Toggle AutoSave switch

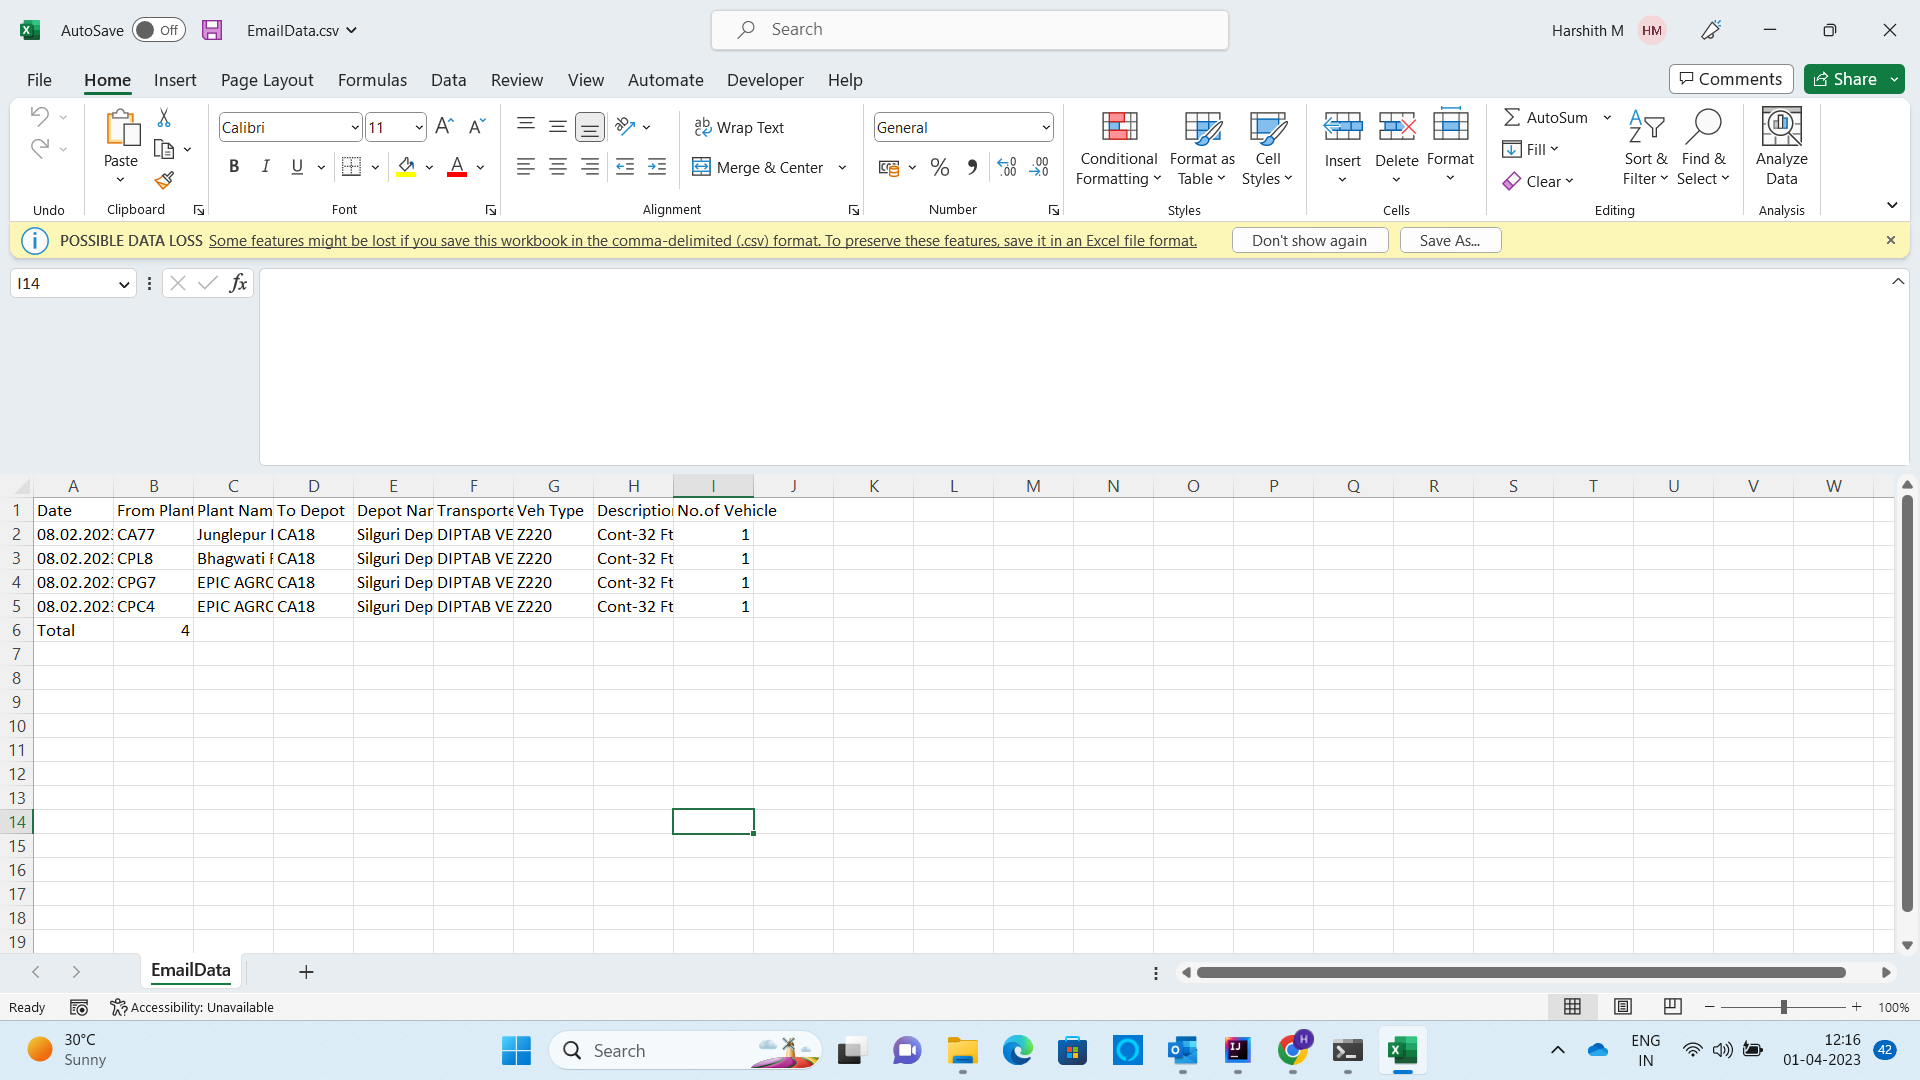pos(158,30)
